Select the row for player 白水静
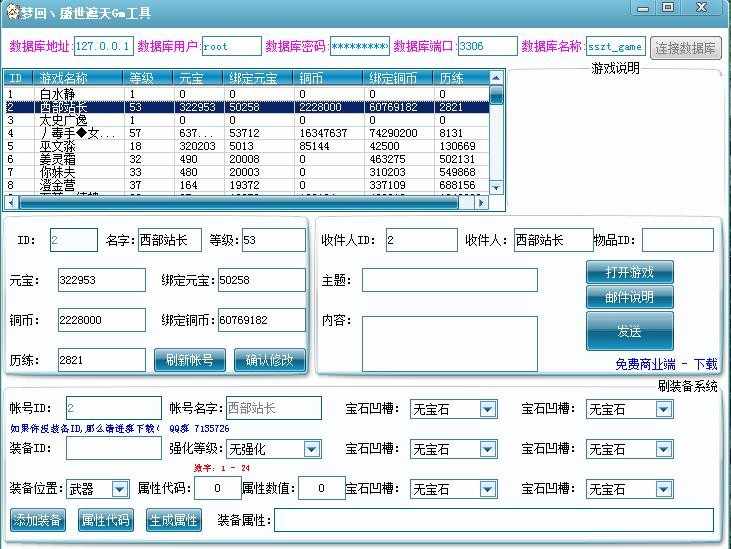Screen dimensions: 731x549 (247, 94)
